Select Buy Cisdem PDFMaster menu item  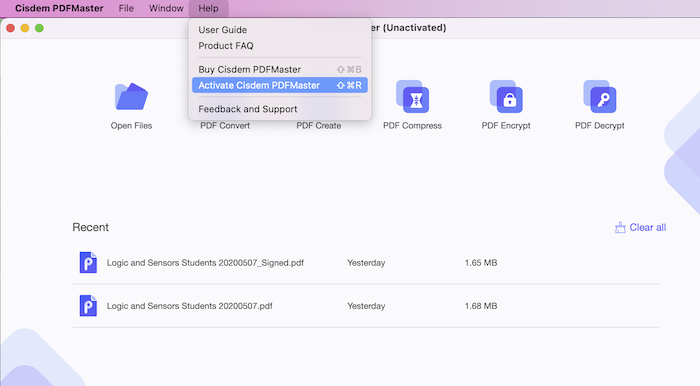[x=280, y=69]
